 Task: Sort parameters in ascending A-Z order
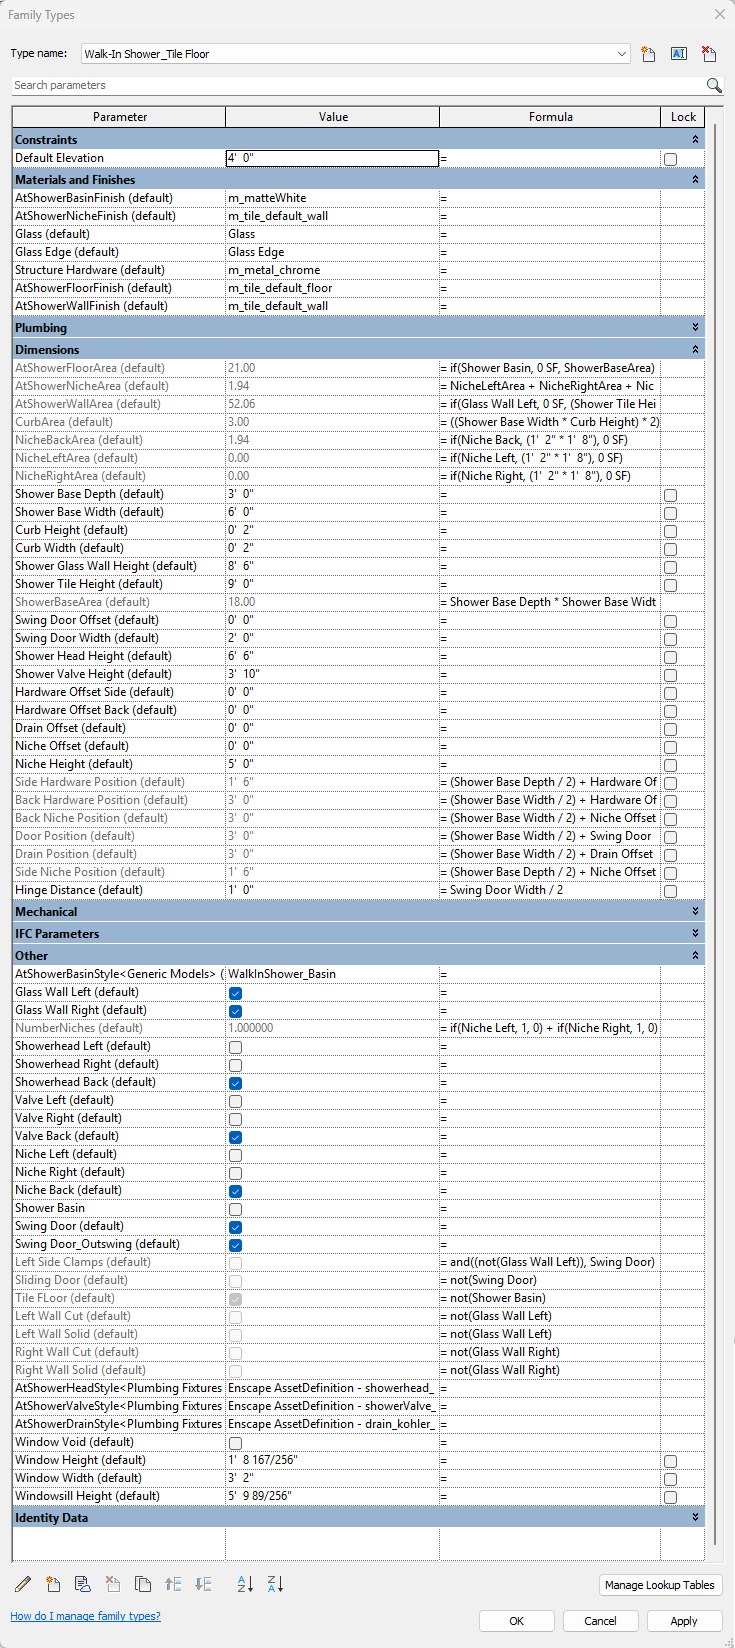(x=245, y=1584)
